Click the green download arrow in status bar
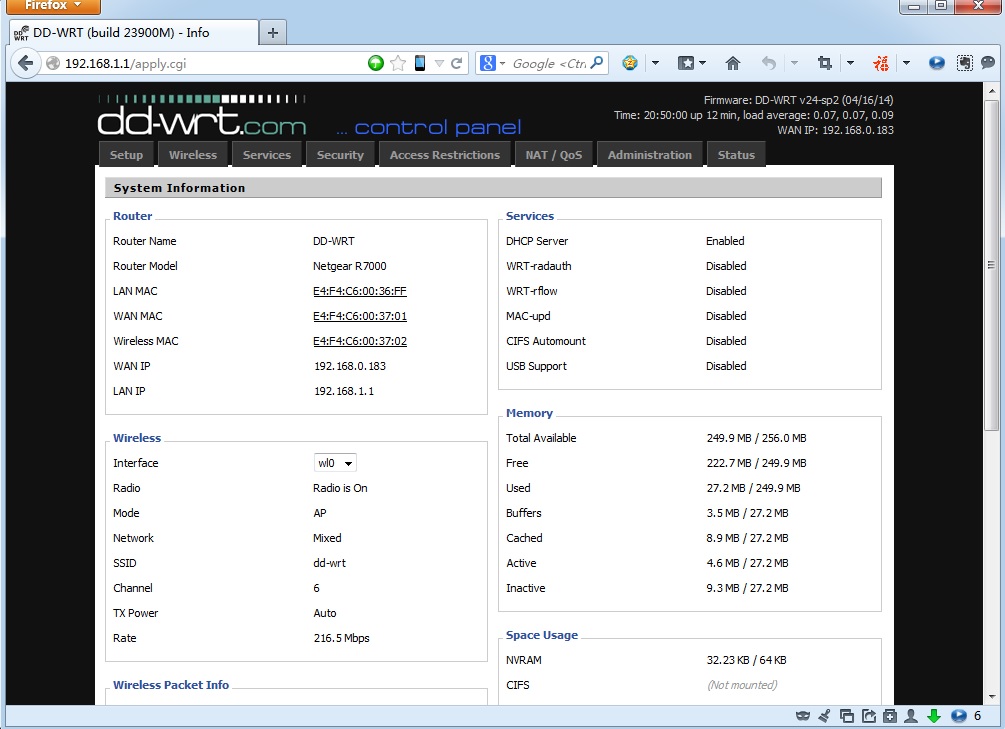 tap(934, 715)
